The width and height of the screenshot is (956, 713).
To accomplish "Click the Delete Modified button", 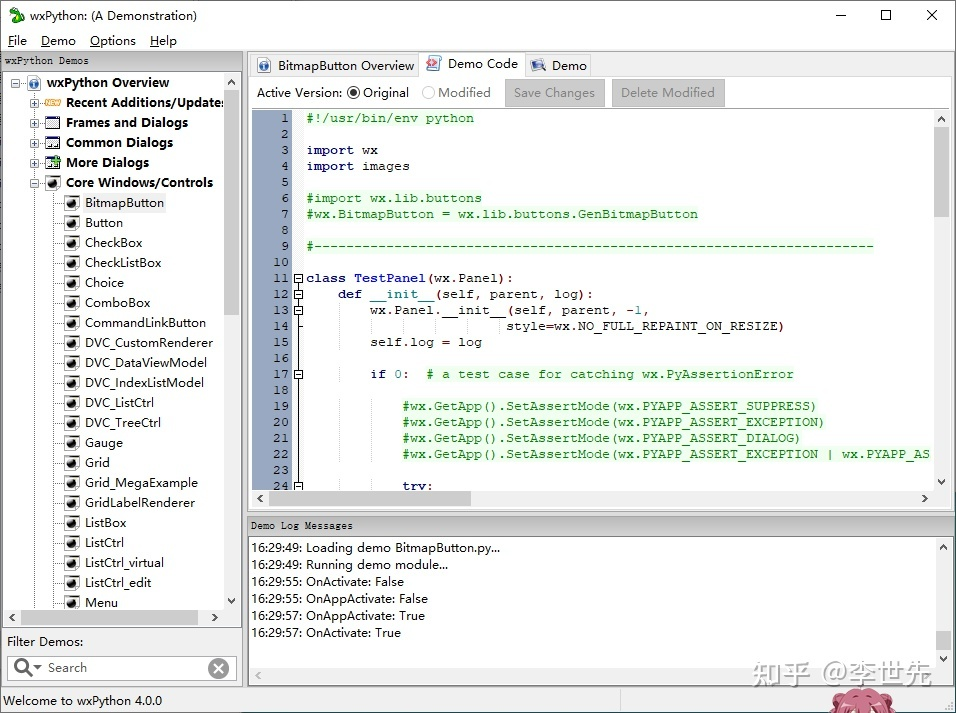I will tap(668, 93).
